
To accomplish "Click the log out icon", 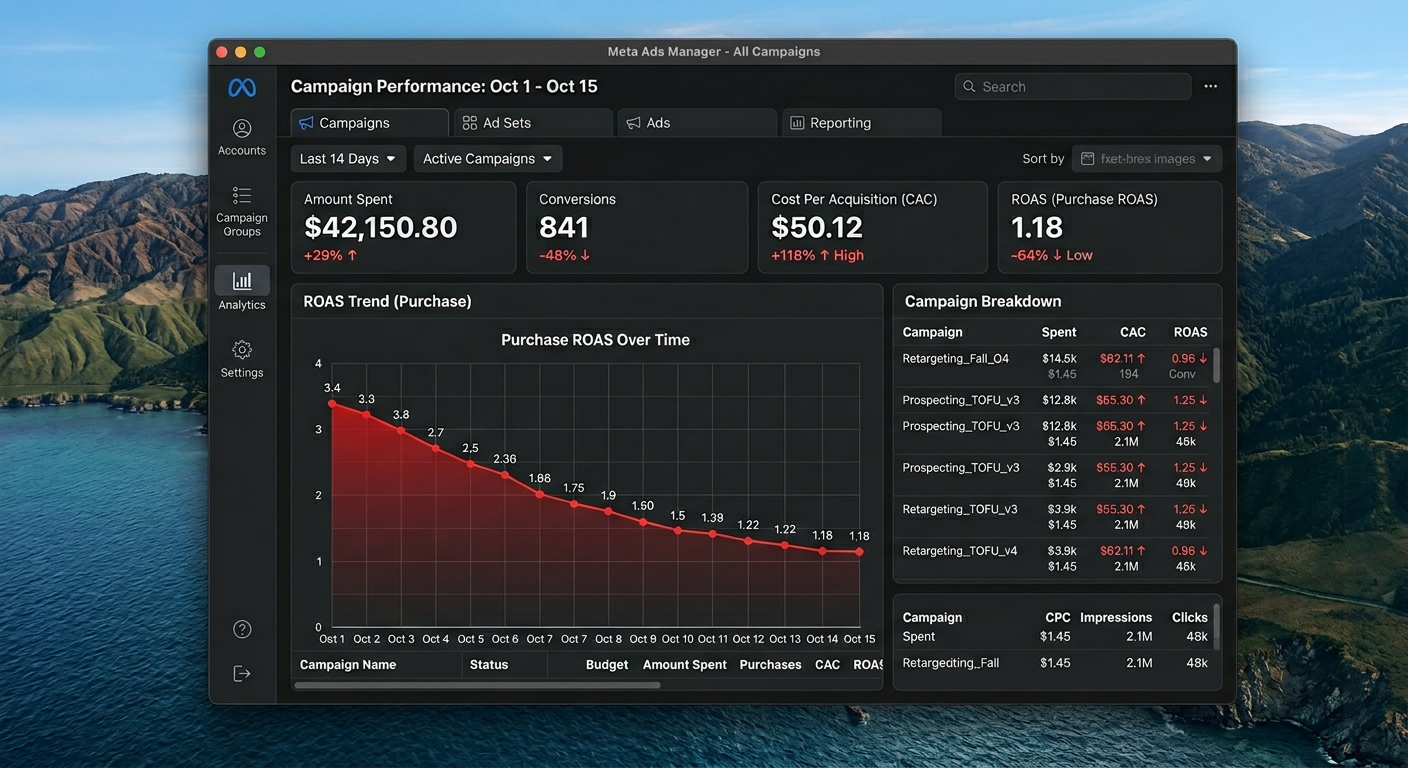I will [x=242, y=673].
